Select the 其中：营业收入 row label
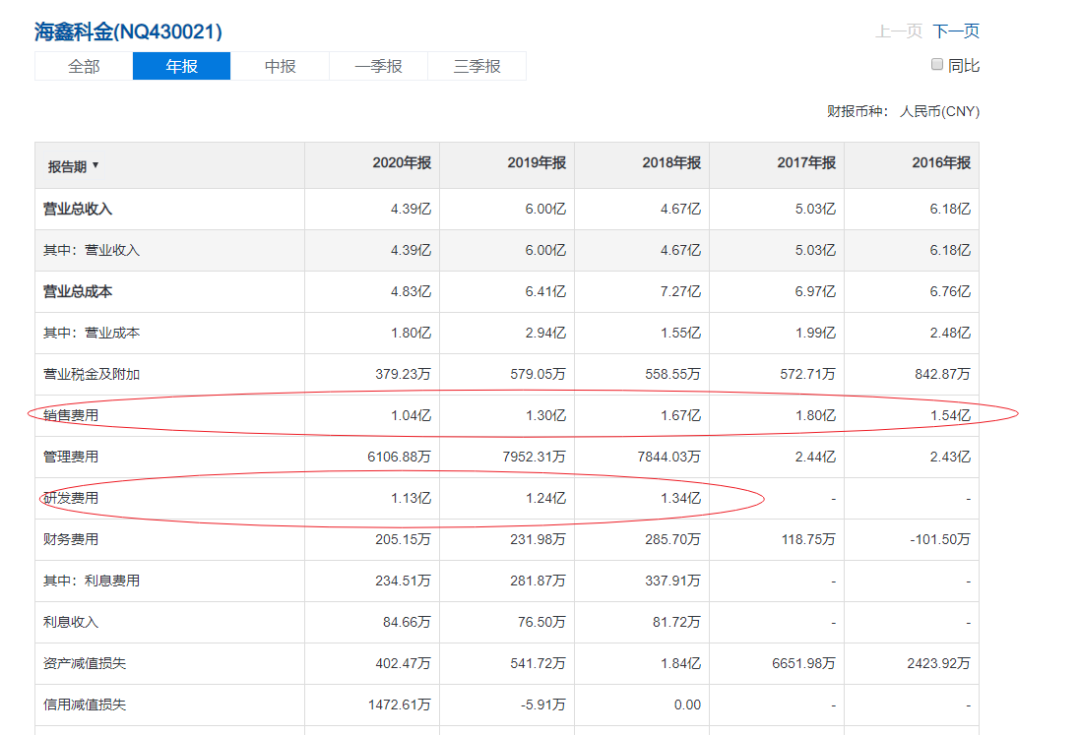Viewport: 1080px width, 735px height. 92,251
